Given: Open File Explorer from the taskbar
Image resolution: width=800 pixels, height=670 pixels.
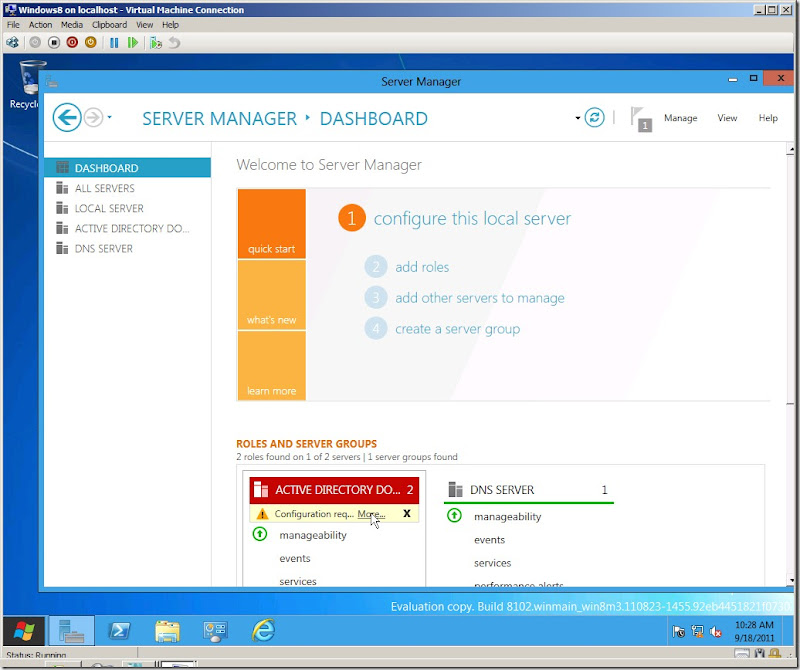Looking at the screenshot, I should pos(167,631).
